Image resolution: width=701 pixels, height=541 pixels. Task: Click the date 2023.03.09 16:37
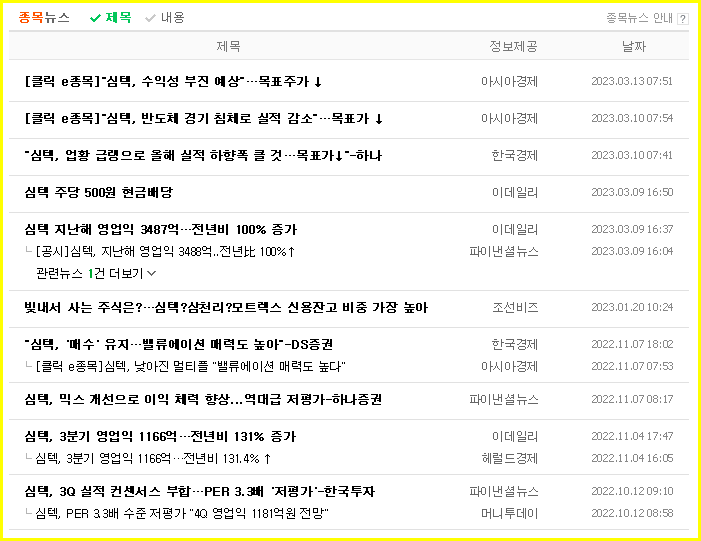point(632,230)
